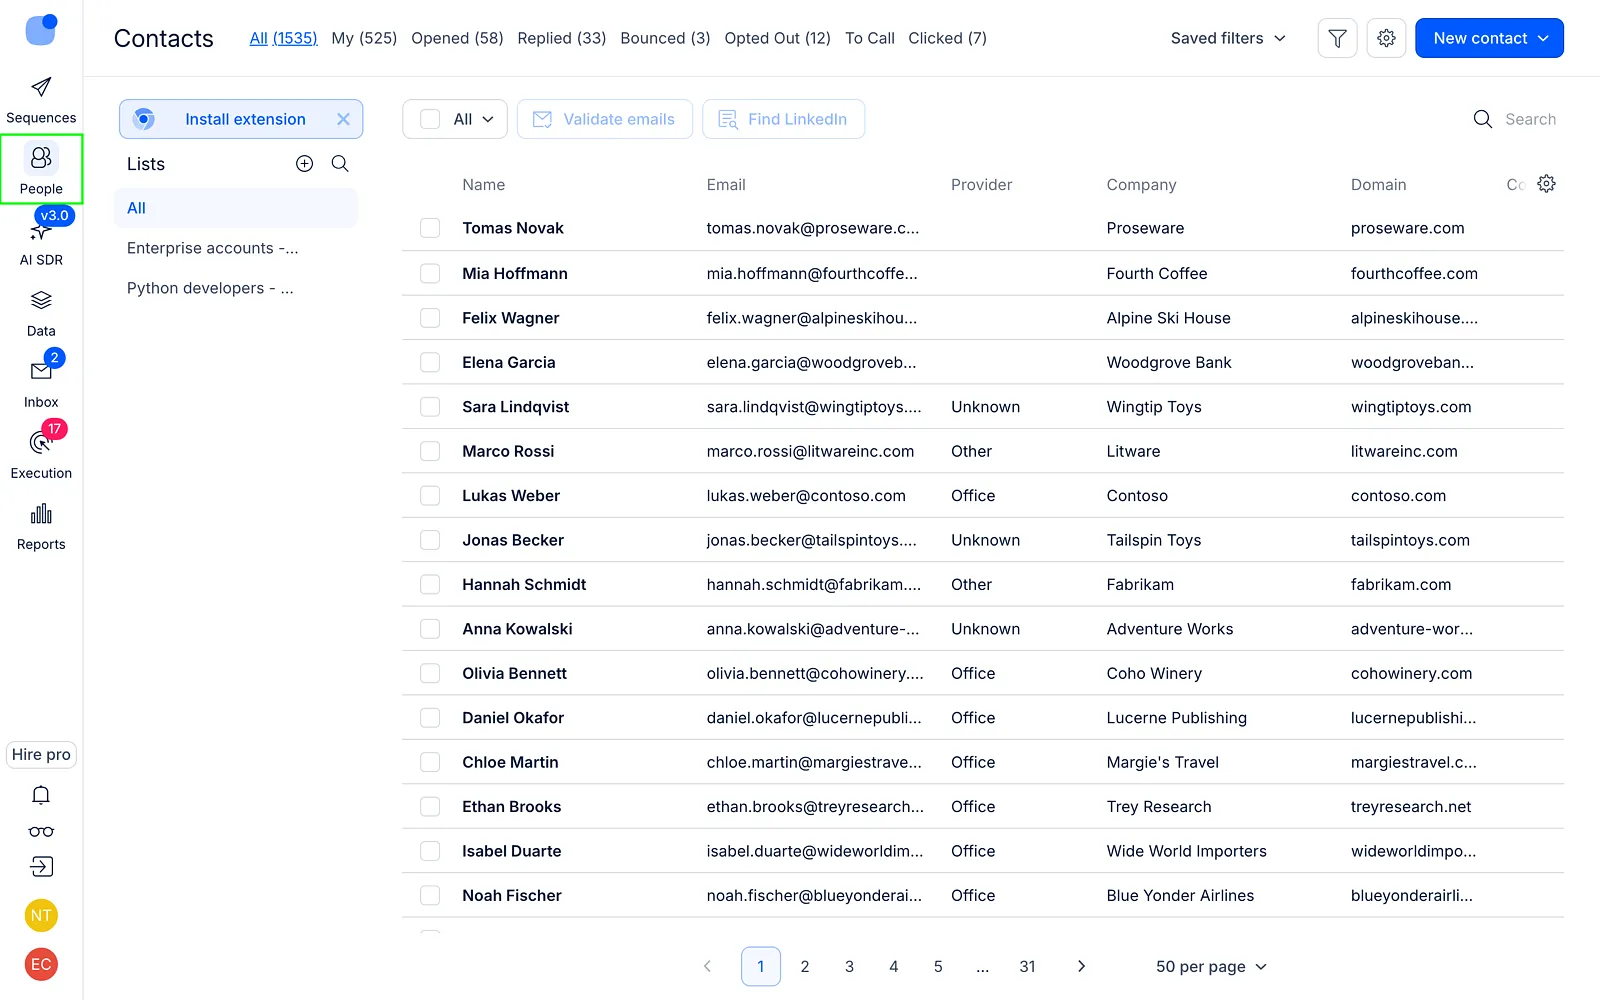Check the Sara Lindqvist row checkbox
This screenshot has width=1600, height=1000.
click(430, 407)
